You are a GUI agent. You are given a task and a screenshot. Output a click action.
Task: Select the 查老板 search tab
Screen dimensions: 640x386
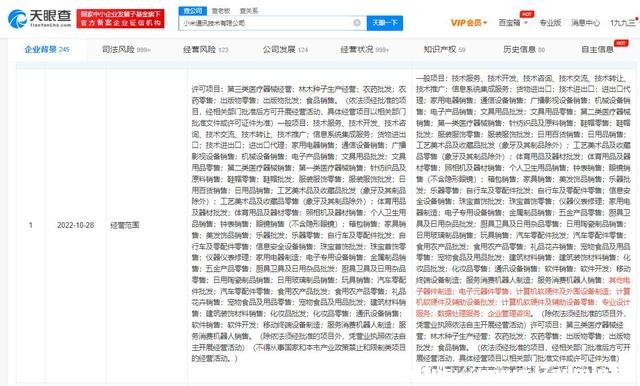tap(221, 11)
